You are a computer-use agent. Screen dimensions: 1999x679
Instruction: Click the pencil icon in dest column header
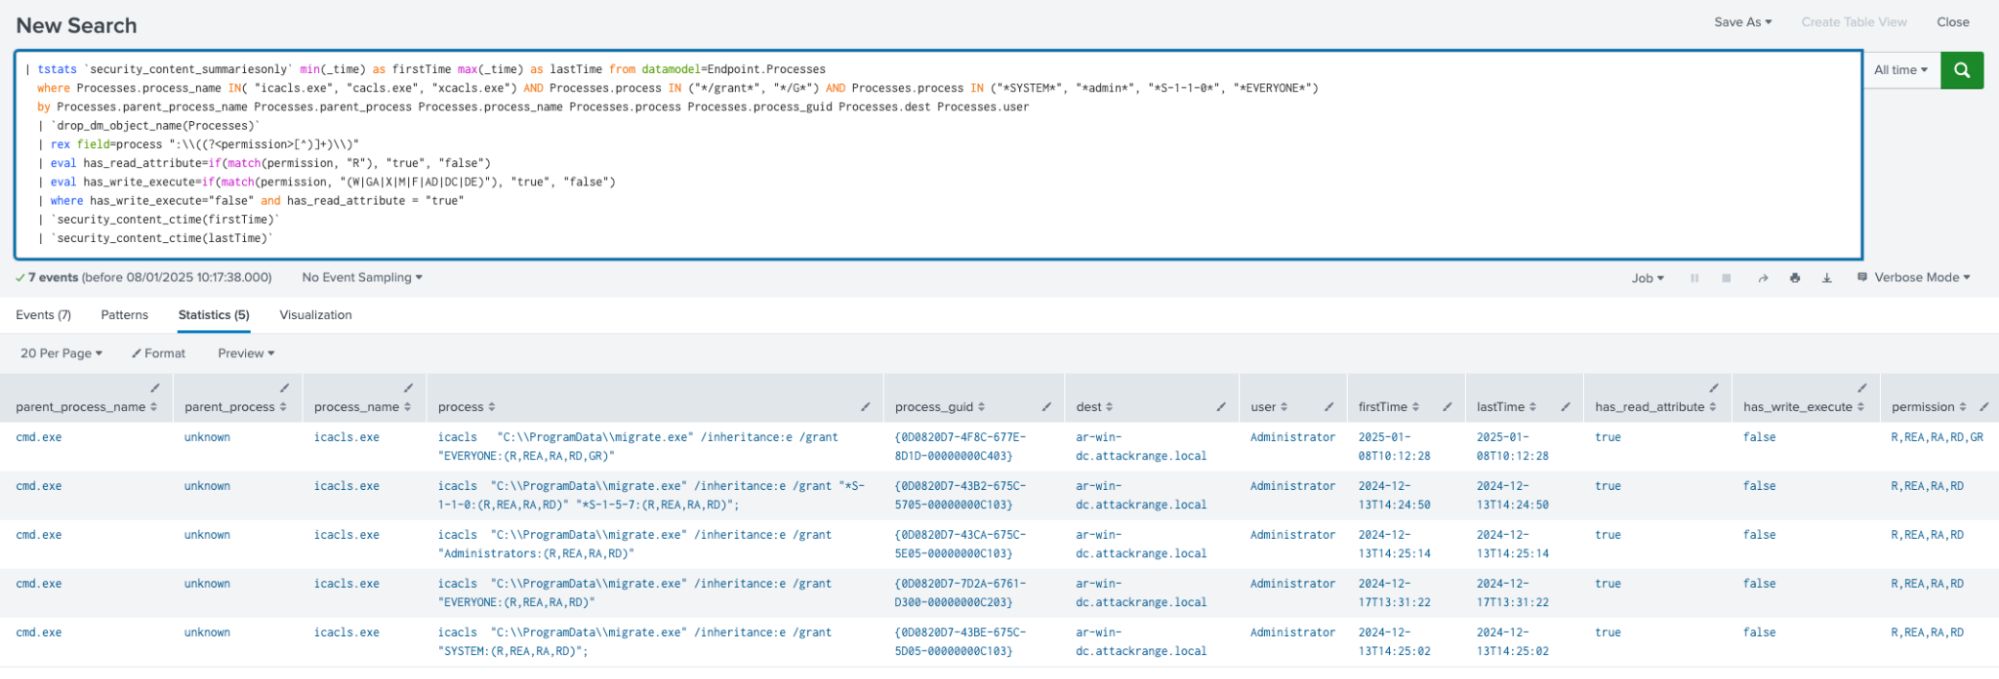[x=1221, y=407]
